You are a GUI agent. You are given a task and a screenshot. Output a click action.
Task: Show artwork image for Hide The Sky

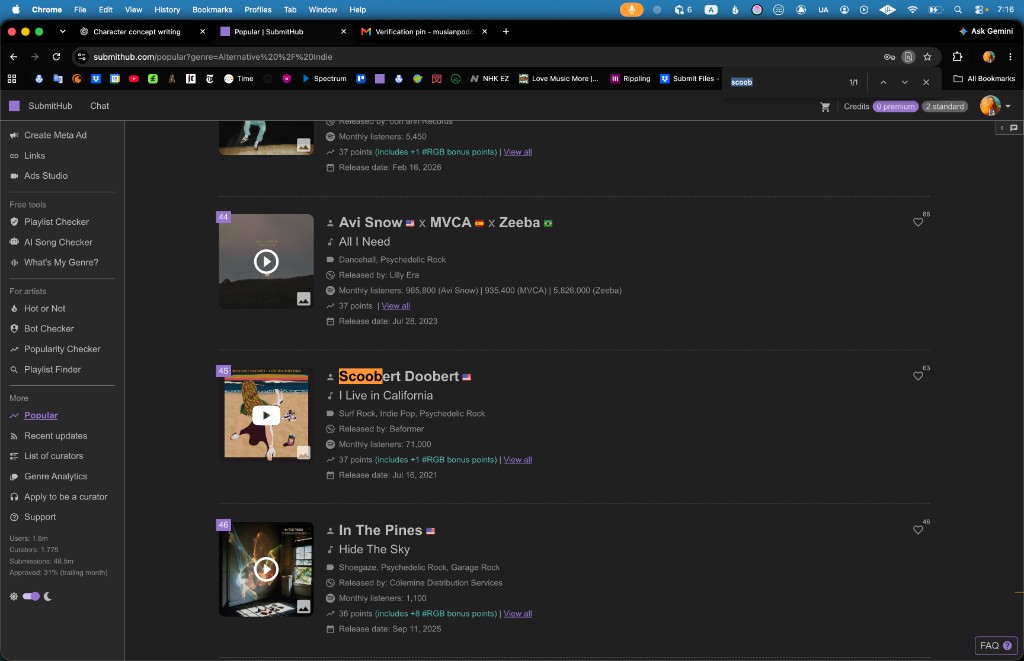click(x=304, y=606)
